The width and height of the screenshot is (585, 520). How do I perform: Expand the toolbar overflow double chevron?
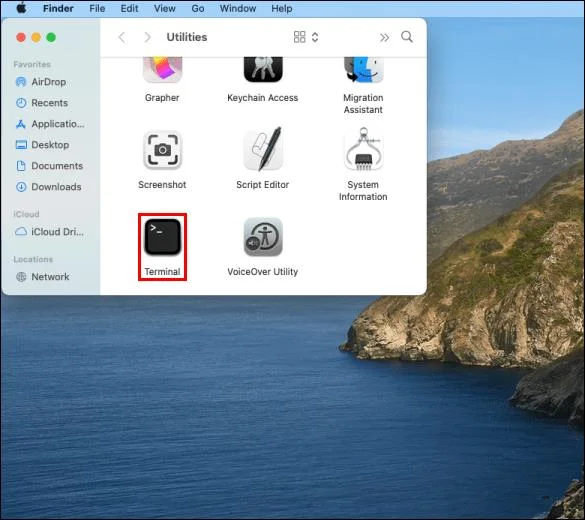[384, 37]
